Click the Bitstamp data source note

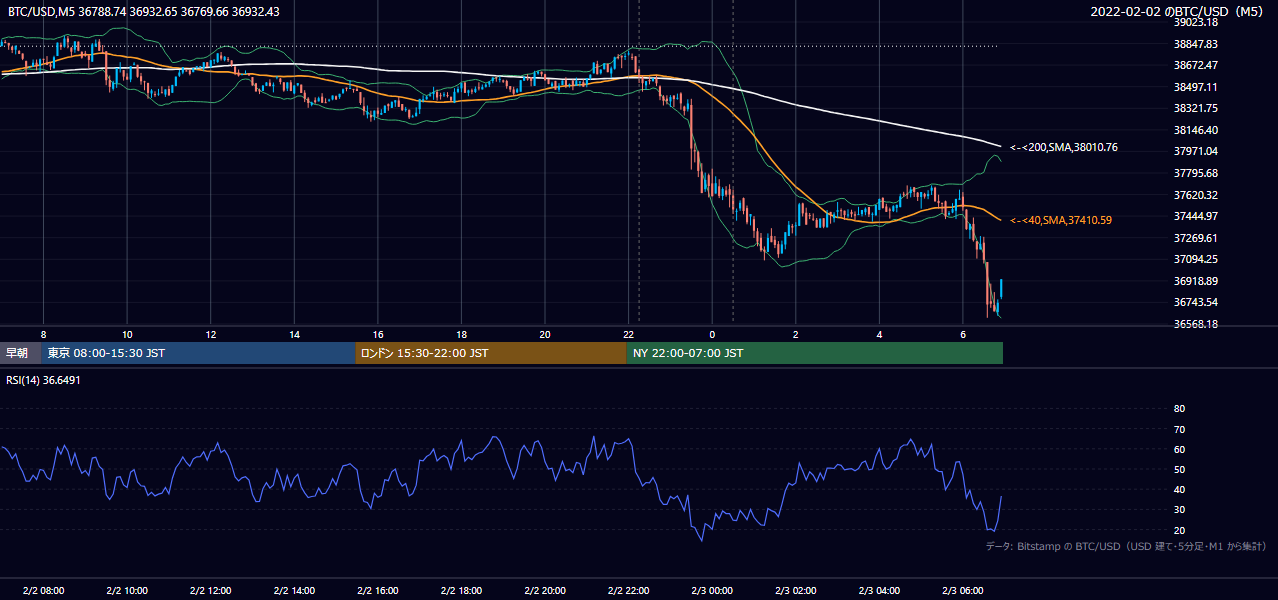[x=1126, y=546]
